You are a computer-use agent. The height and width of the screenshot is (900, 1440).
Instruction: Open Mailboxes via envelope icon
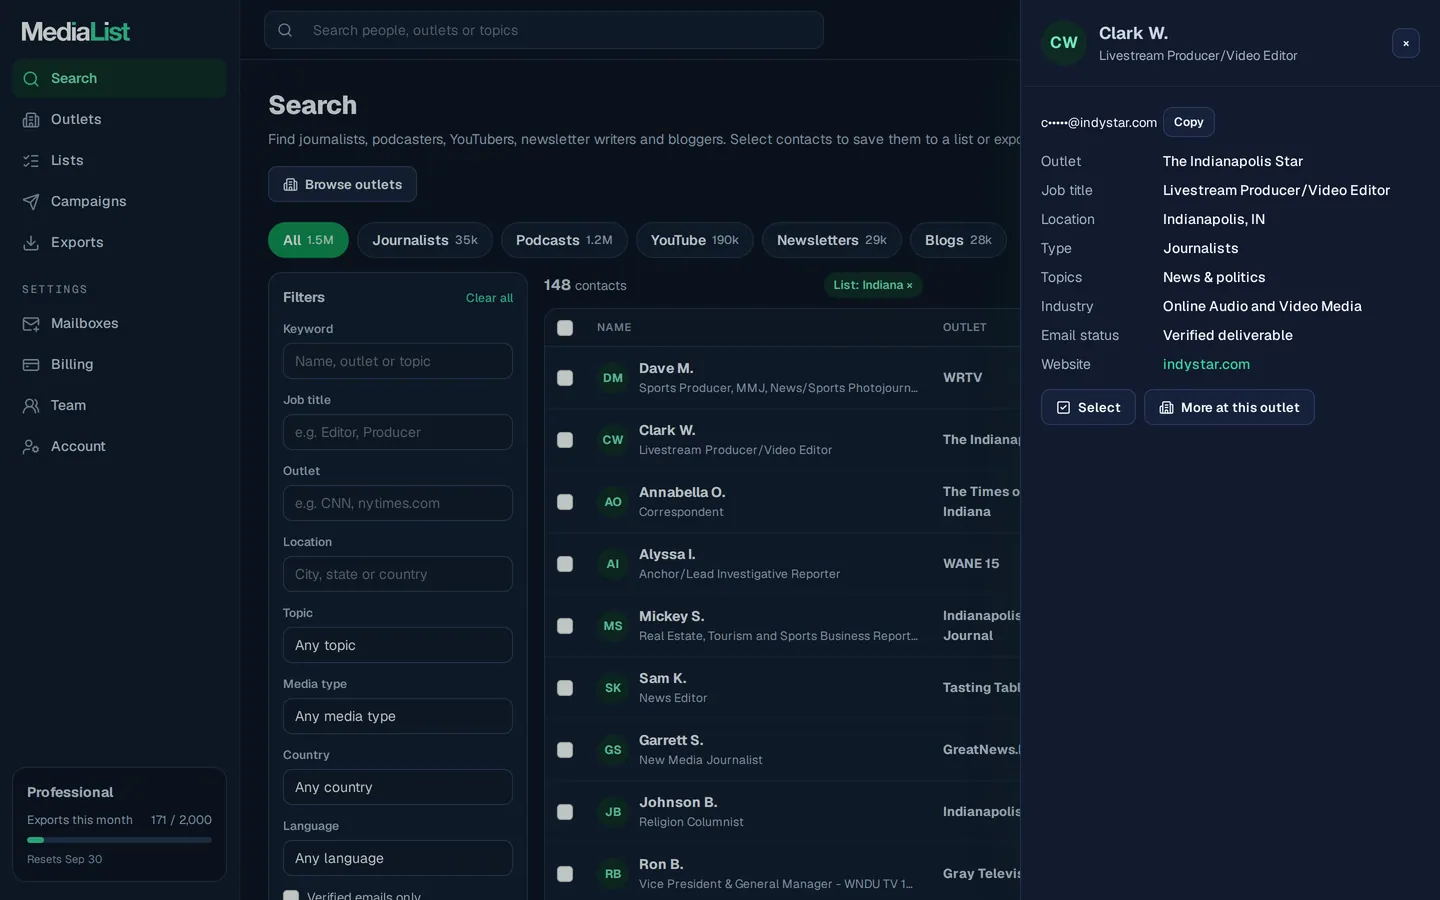[x=31, y=324]
